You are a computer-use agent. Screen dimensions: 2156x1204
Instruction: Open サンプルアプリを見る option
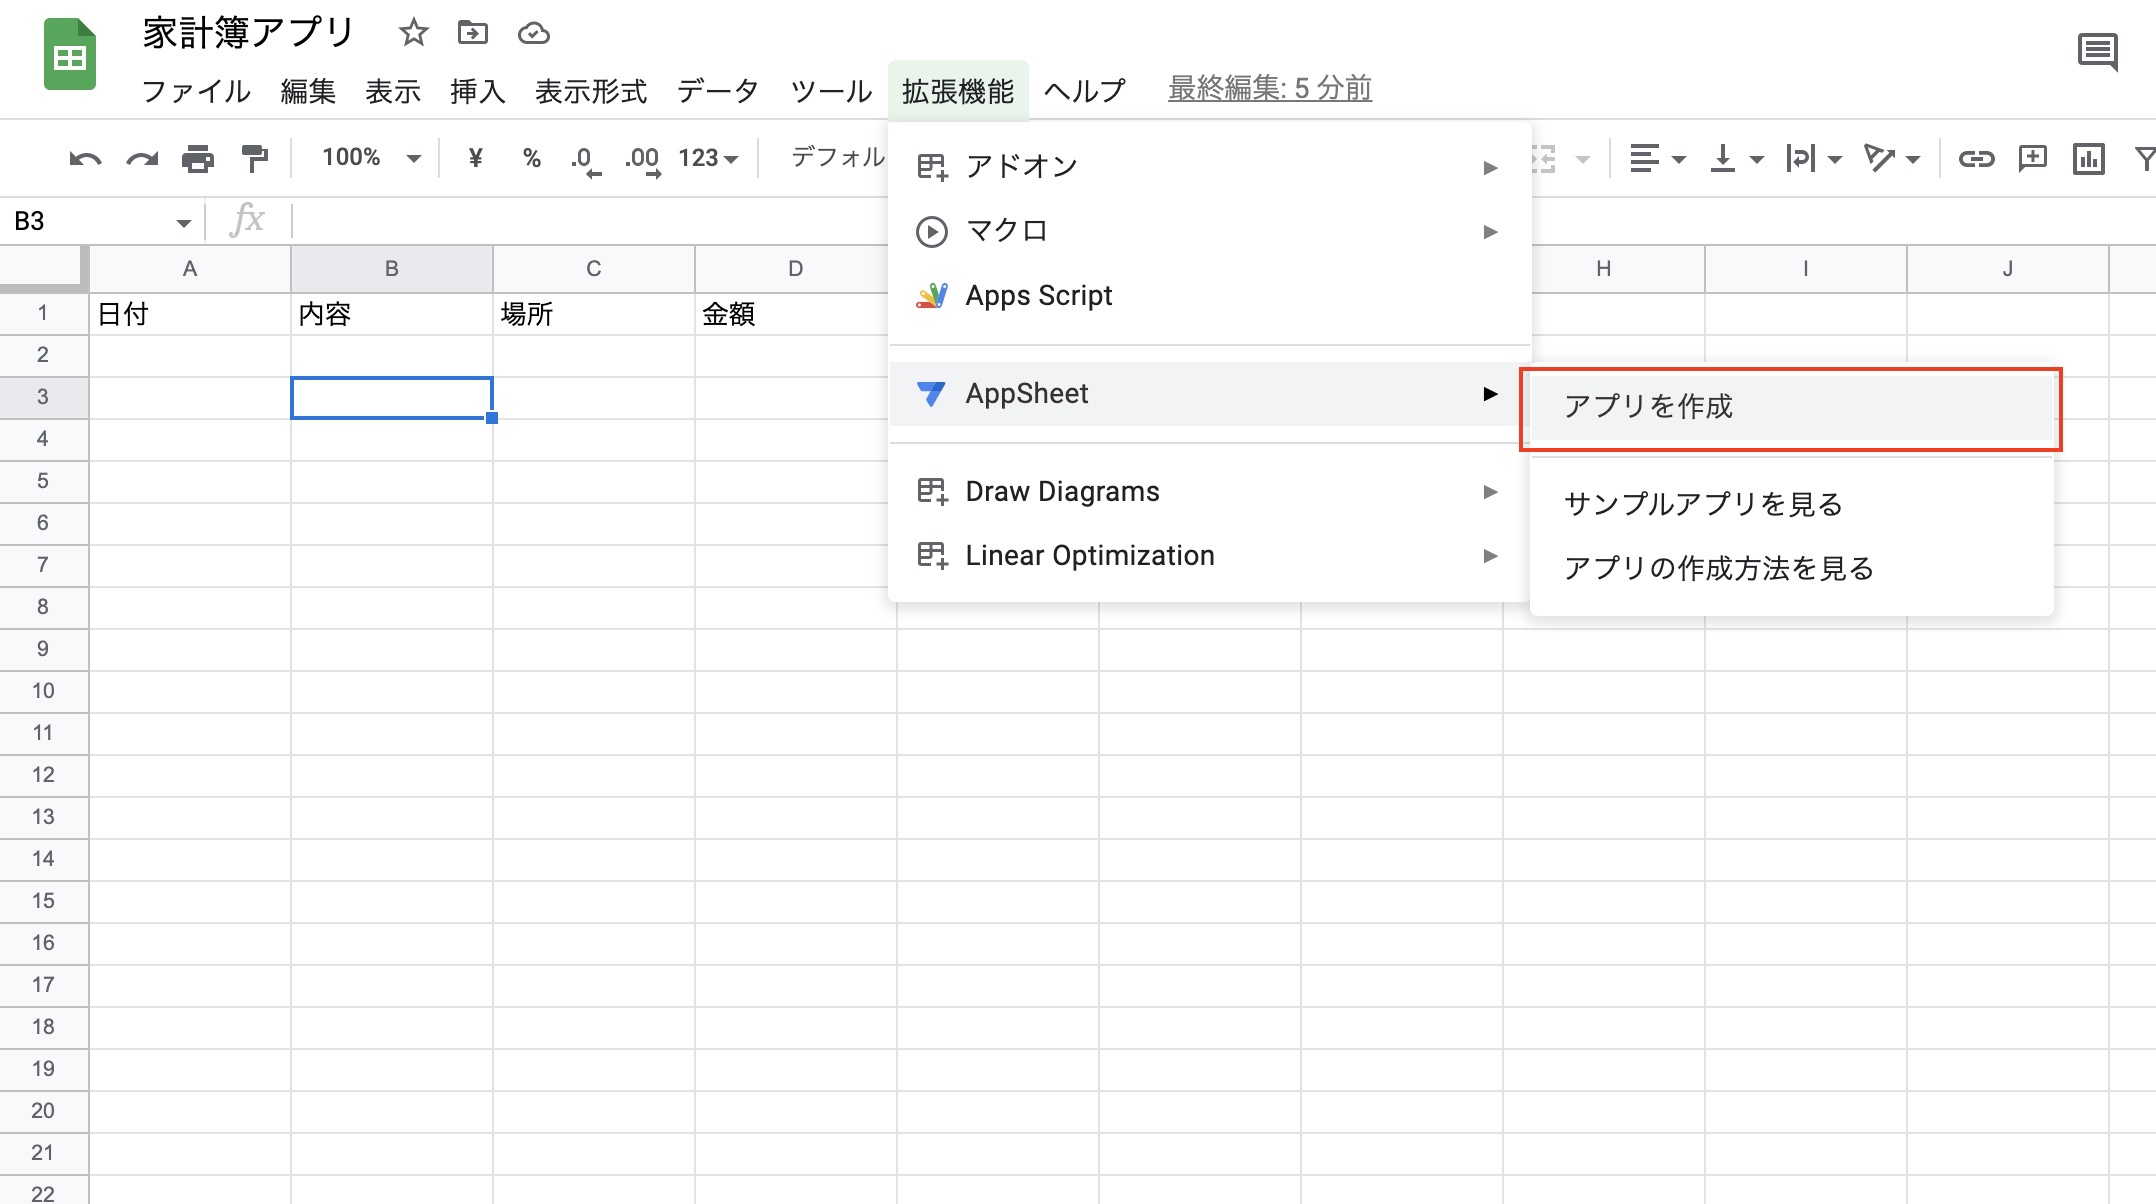point(1702,505)
